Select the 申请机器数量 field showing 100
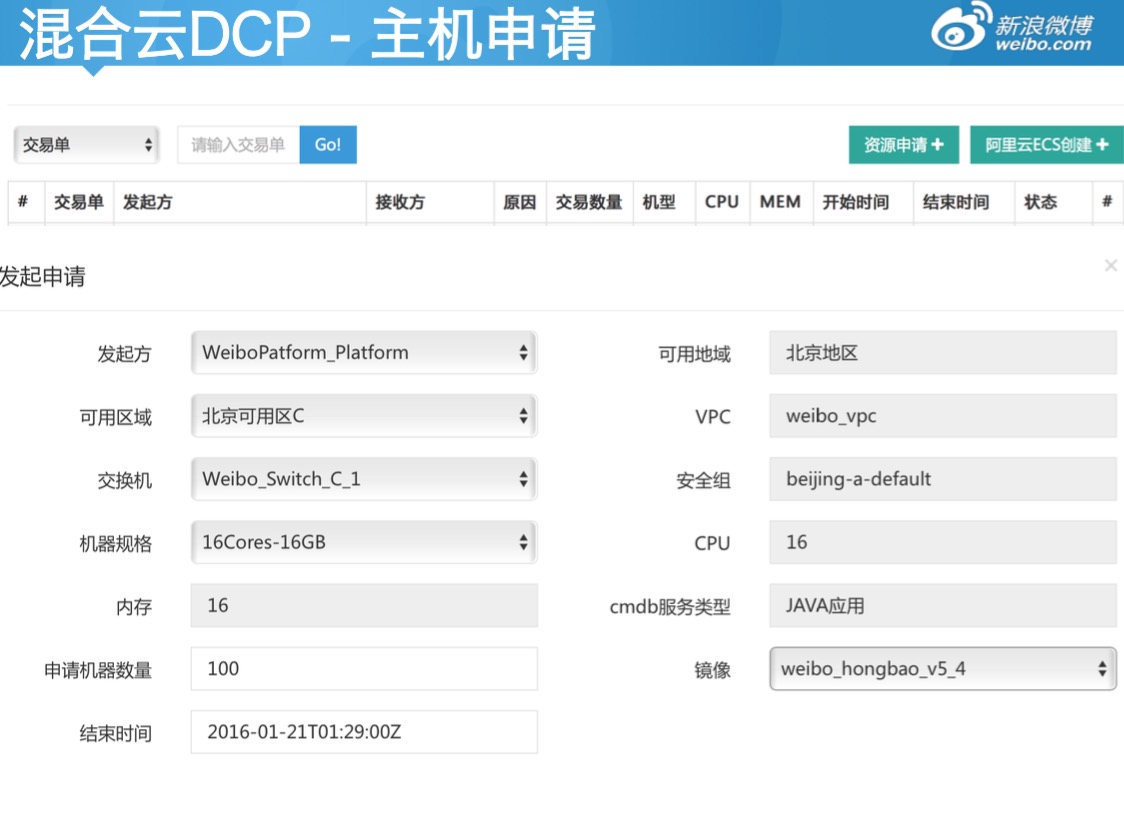 364,668
